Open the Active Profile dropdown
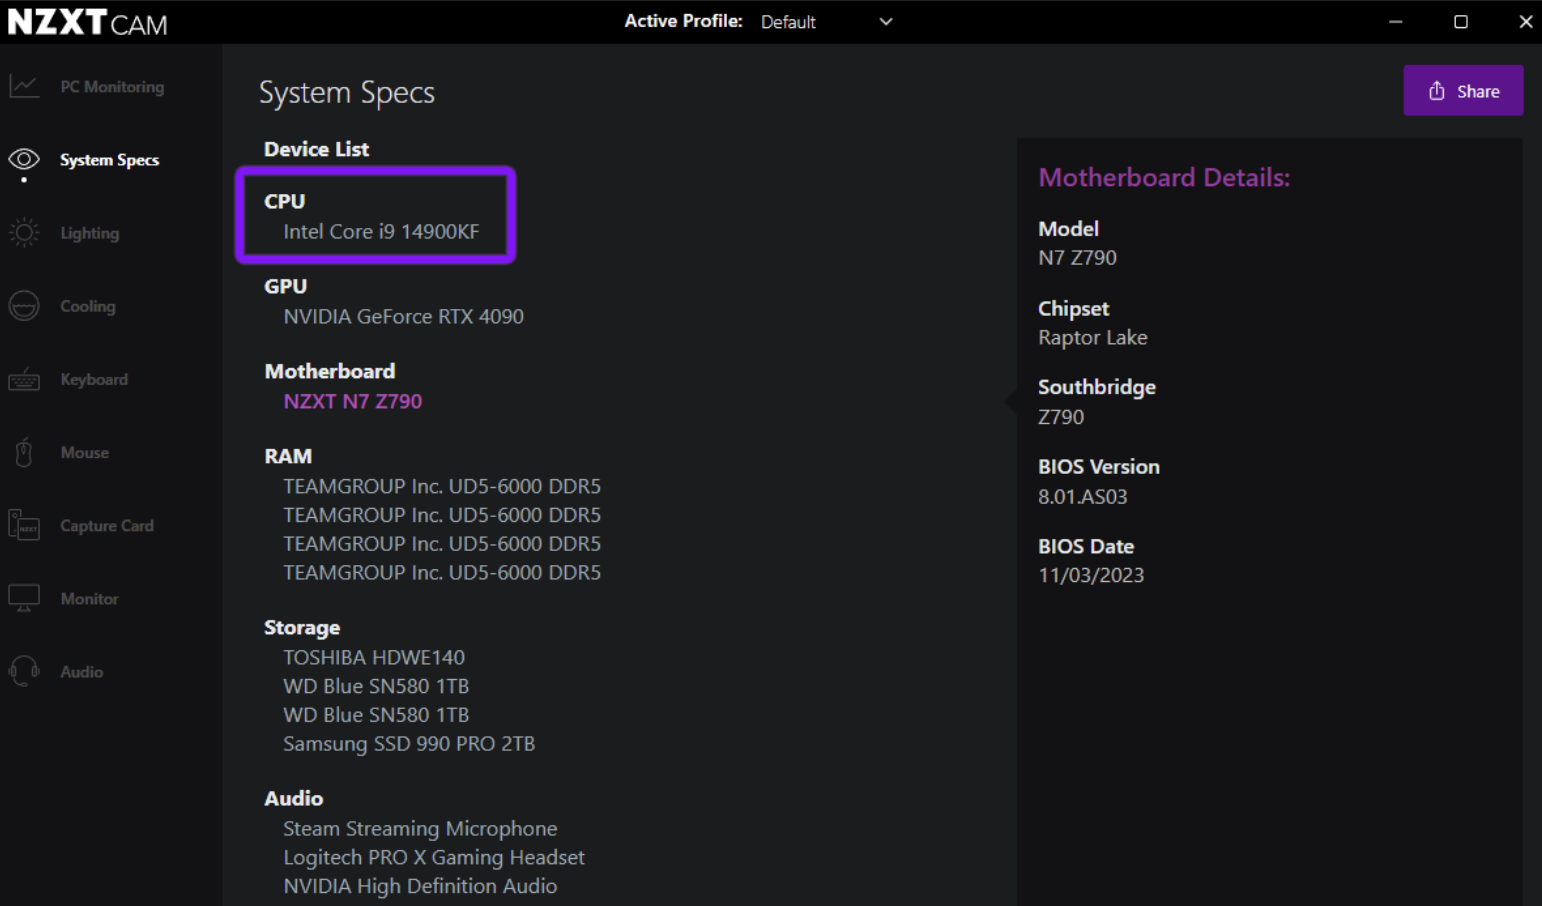 (826, 22)
